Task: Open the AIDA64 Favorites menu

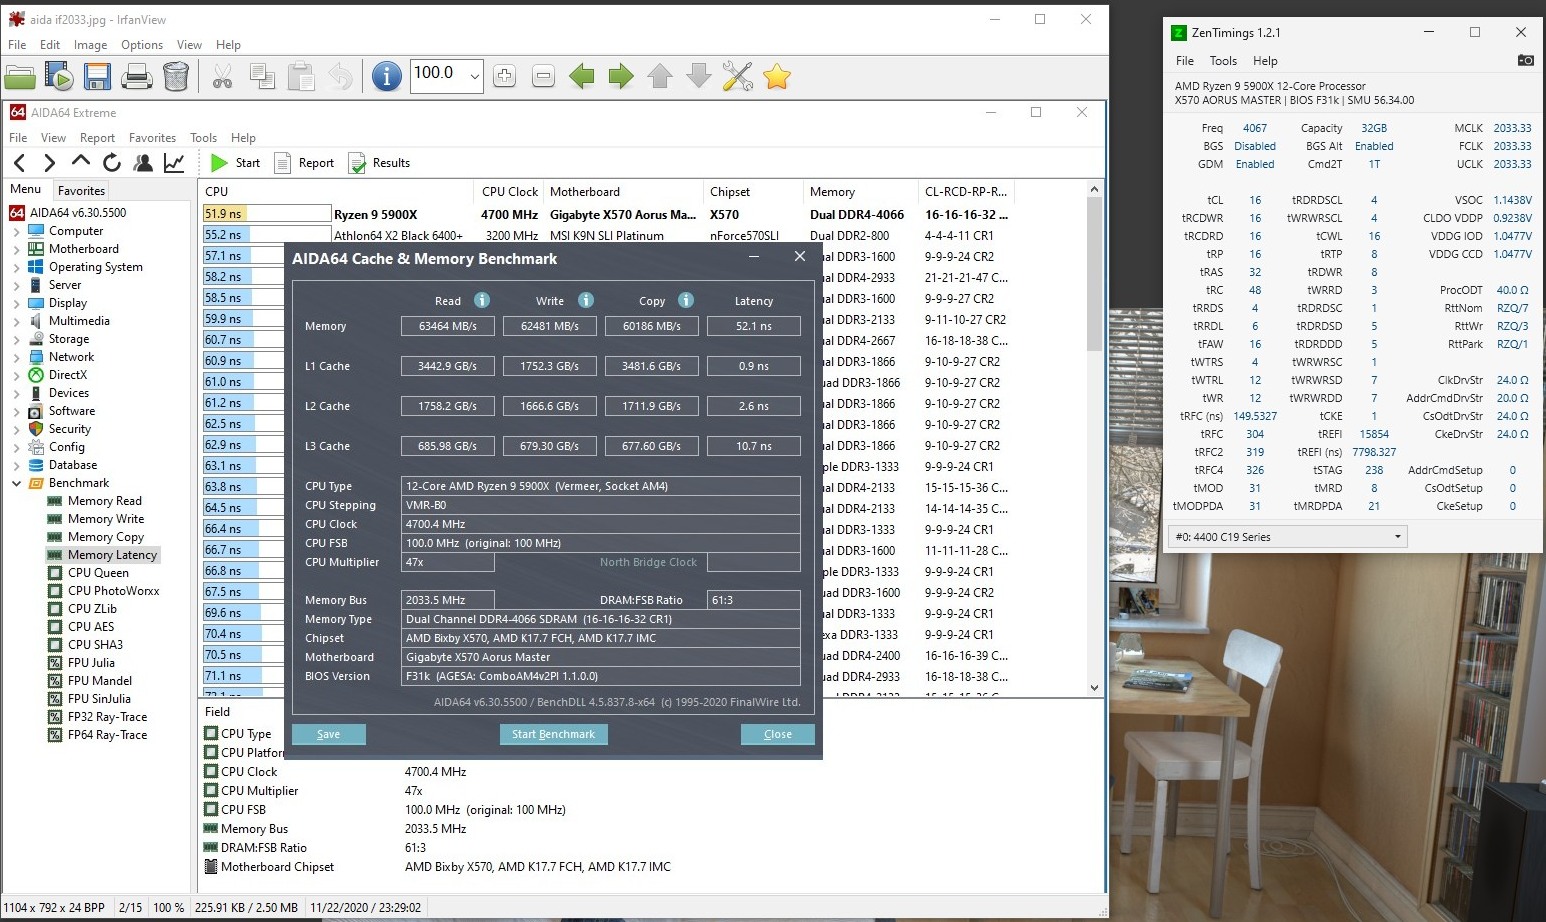Action: click(152, 138)
